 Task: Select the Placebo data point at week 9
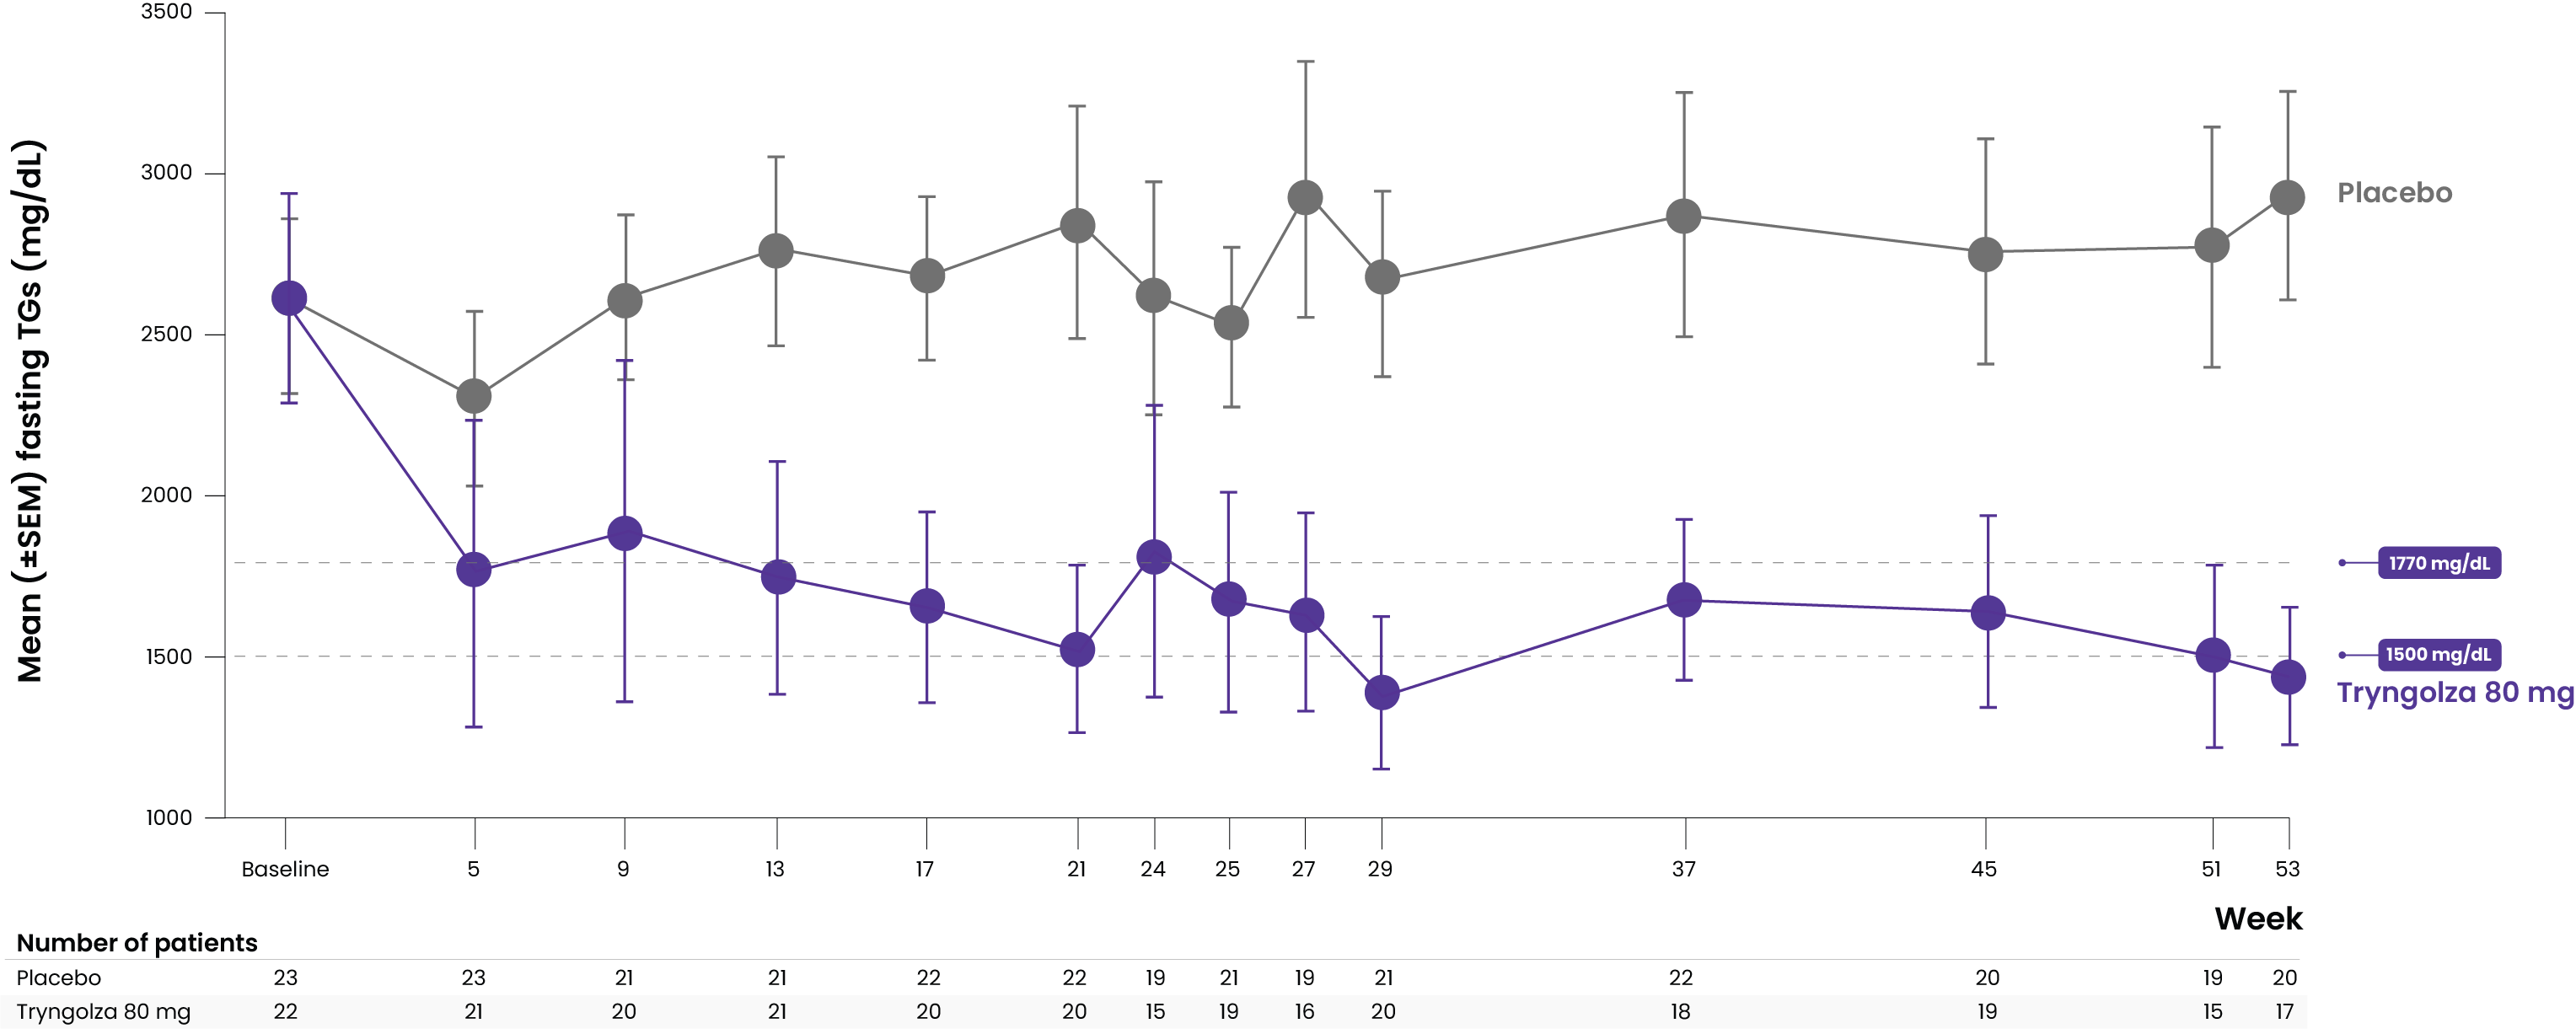click(625, 301)
